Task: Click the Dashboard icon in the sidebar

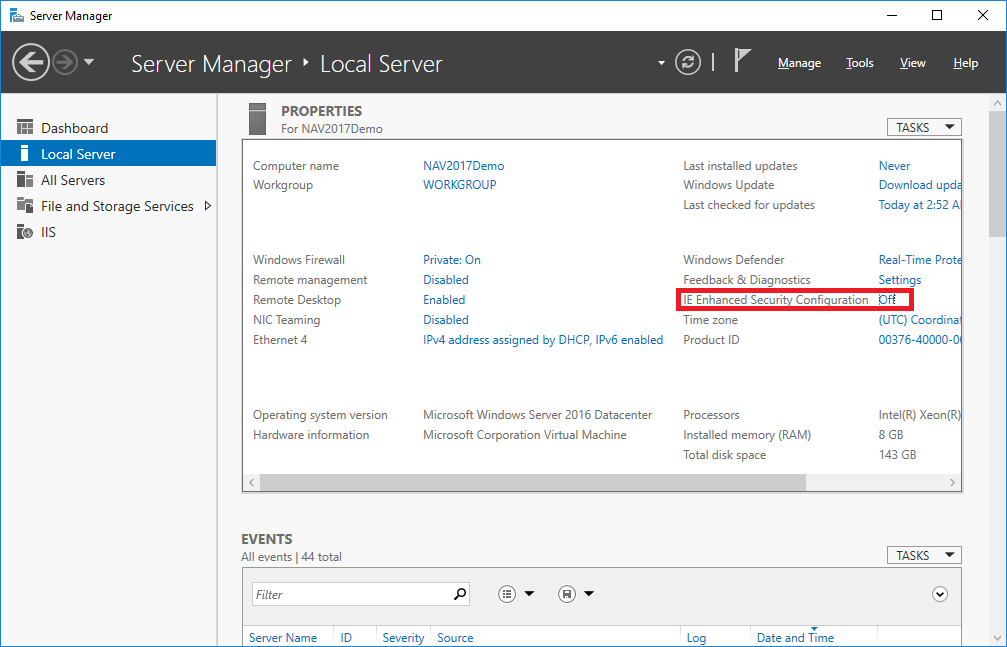Action: tap(25, 127)
